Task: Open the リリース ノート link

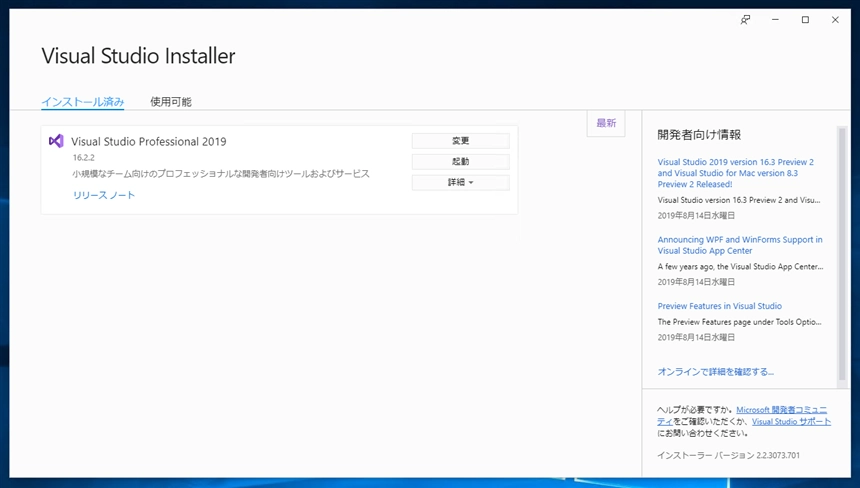Action: pyautogui.click(x=104, y=195)
